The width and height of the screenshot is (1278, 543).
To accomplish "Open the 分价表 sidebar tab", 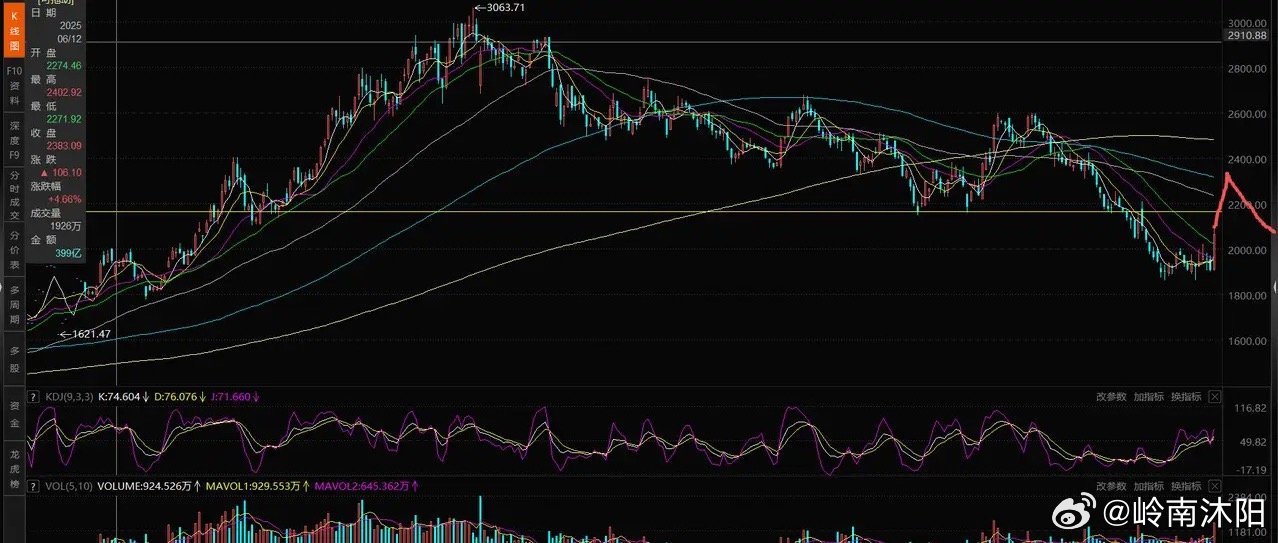I will point(14,250).
